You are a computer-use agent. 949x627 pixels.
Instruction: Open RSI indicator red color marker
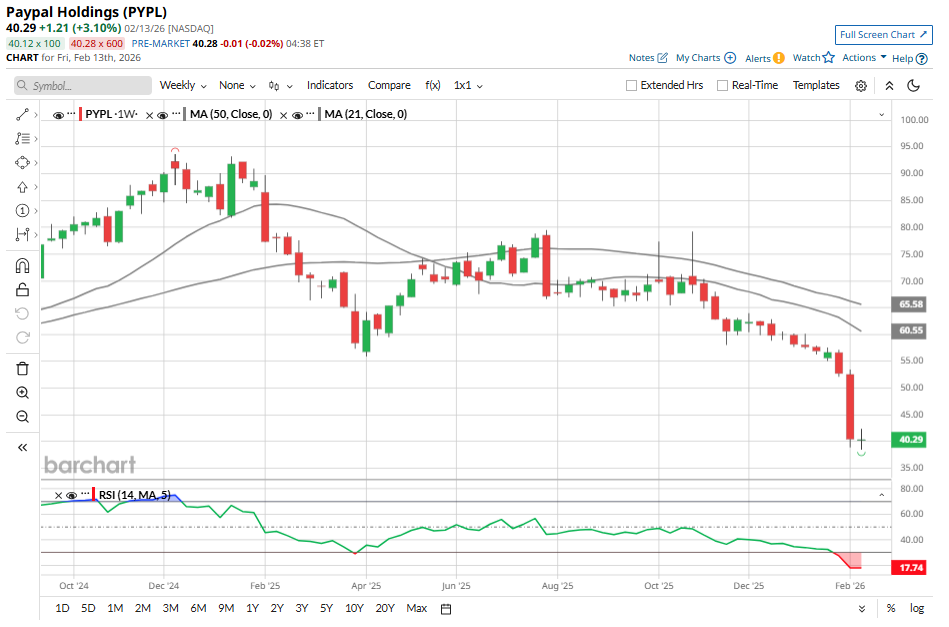(x=93, y=493)
